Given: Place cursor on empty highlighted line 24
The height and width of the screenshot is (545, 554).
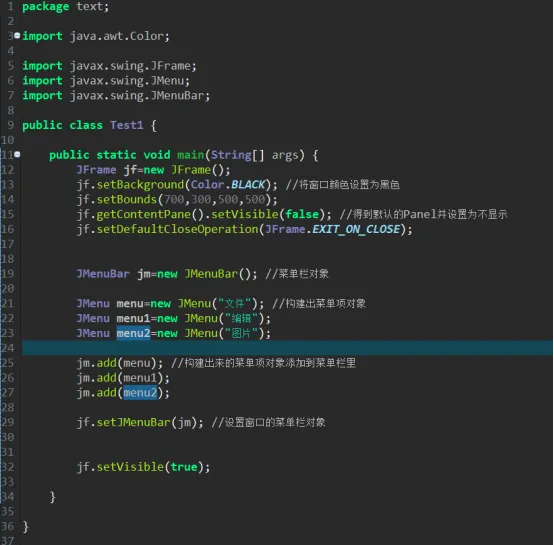Looking at the screenshot, I should 287,348.
